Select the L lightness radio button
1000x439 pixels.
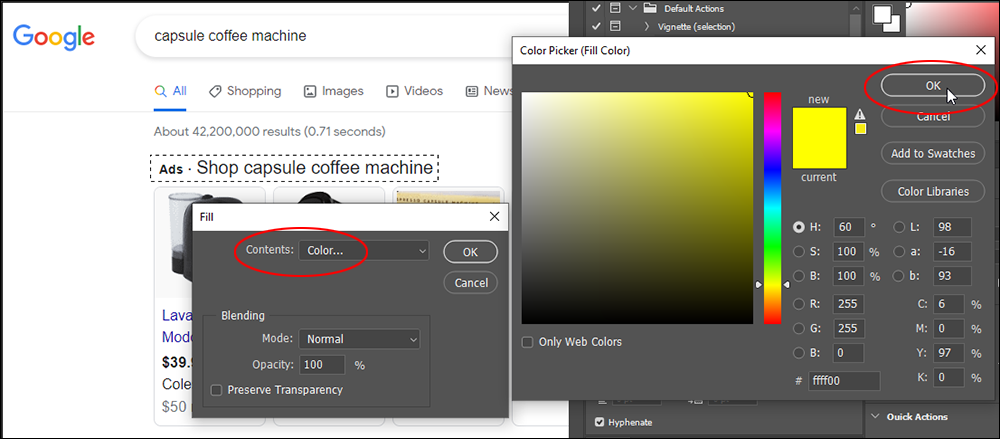(899, 227)
